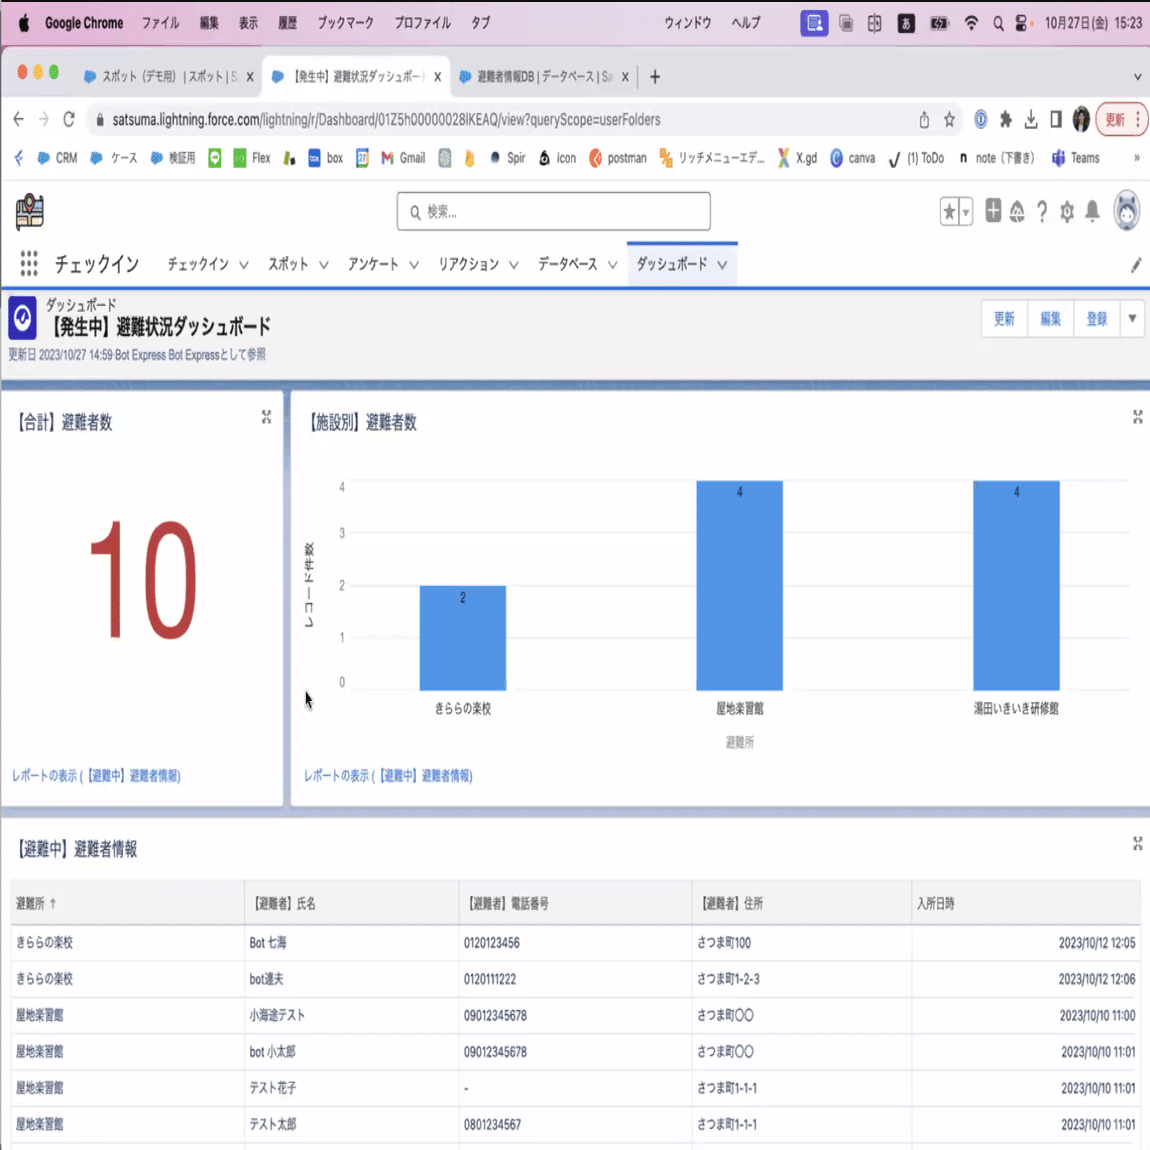Click the きららの楽校 bar in chart
Screen dimensions: 1150x1150
click(x=463, y=637)
